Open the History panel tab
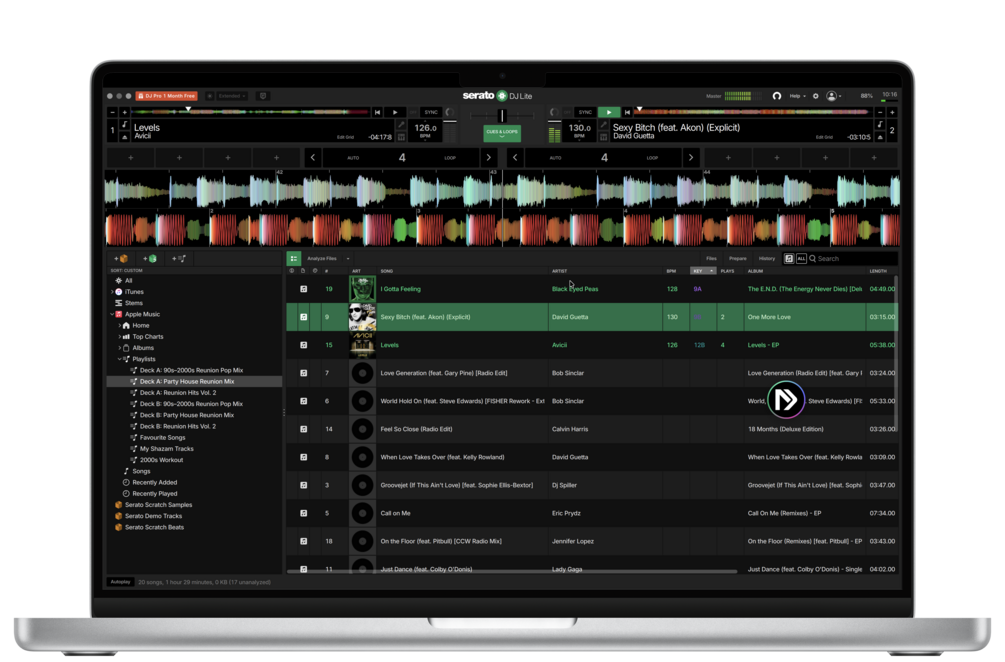Image resolution: width=1005 pixels, height=662 pixels. point(767,258)
